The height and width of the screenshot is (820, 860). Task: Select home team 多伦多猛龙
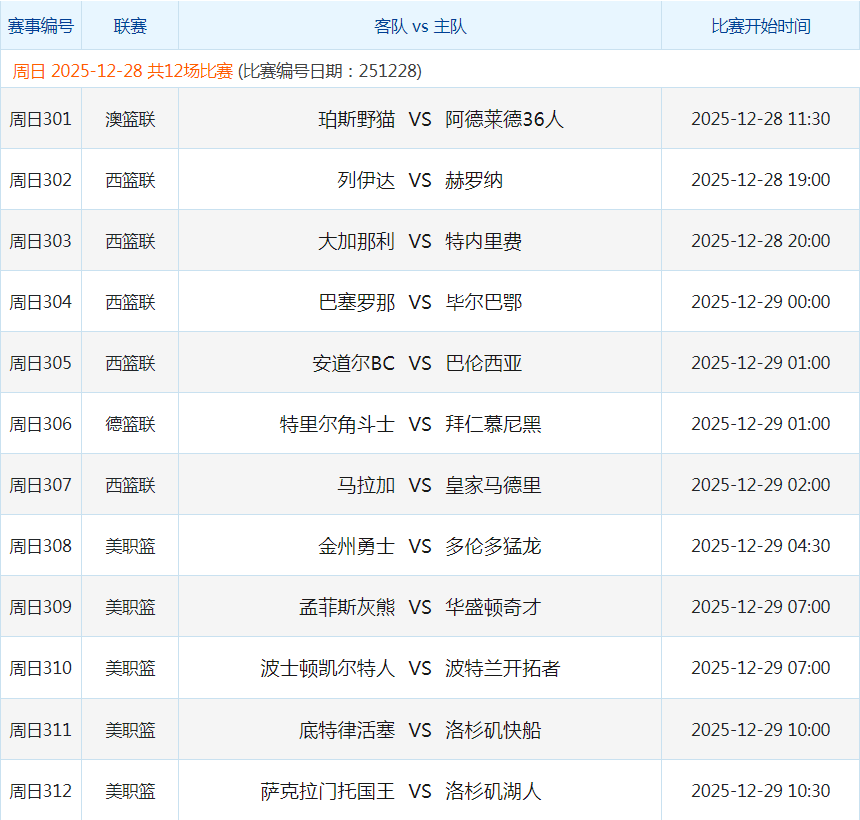(x=493, y=545)
